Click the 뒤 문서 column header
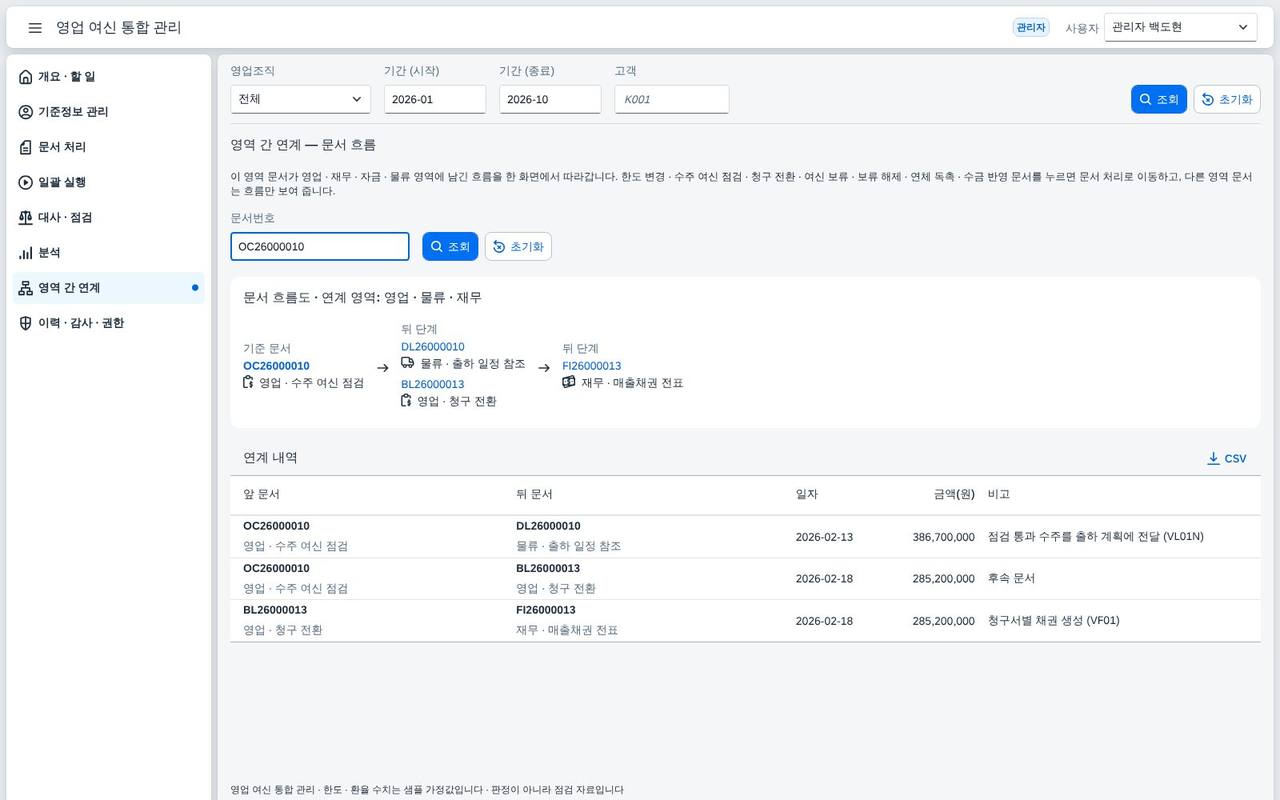This screenshot has width=1280, height=800. [534, 494]
